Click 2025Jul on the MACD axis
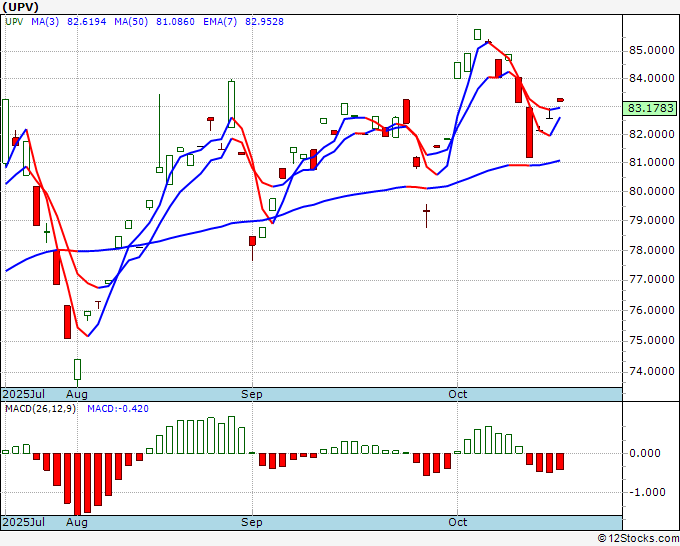Image resolution: width=680 pixels, height=546 pixels. pos(23,522)
